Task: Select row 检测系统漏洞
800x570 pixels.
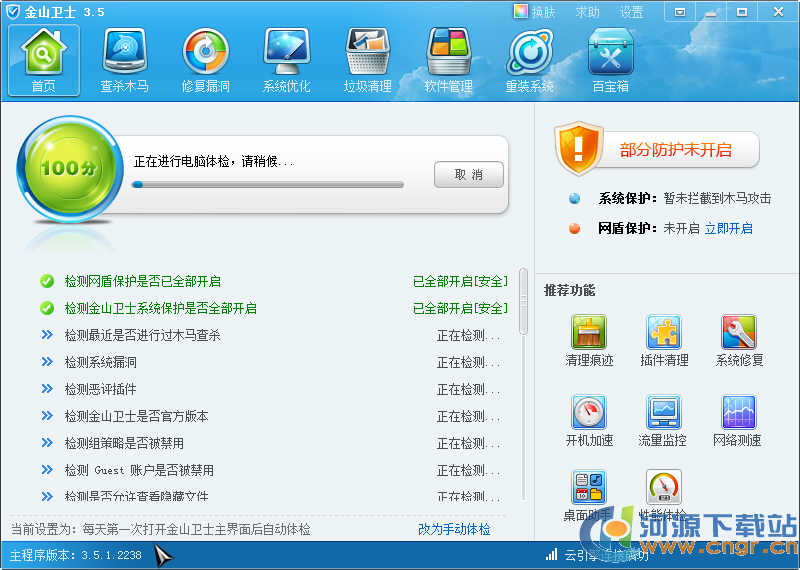Action: 272,362
